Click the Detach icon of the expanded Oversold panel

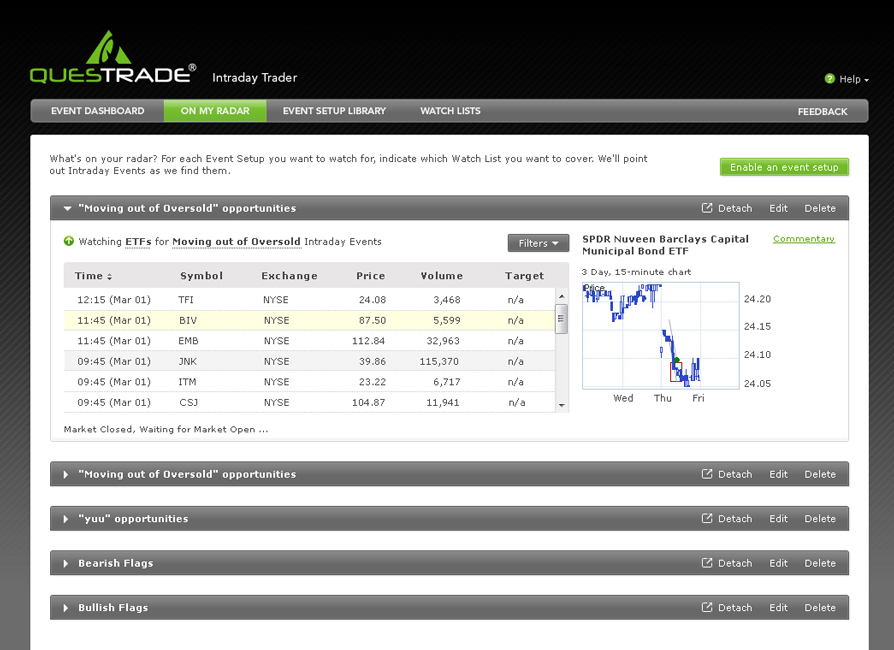(707, 208)
